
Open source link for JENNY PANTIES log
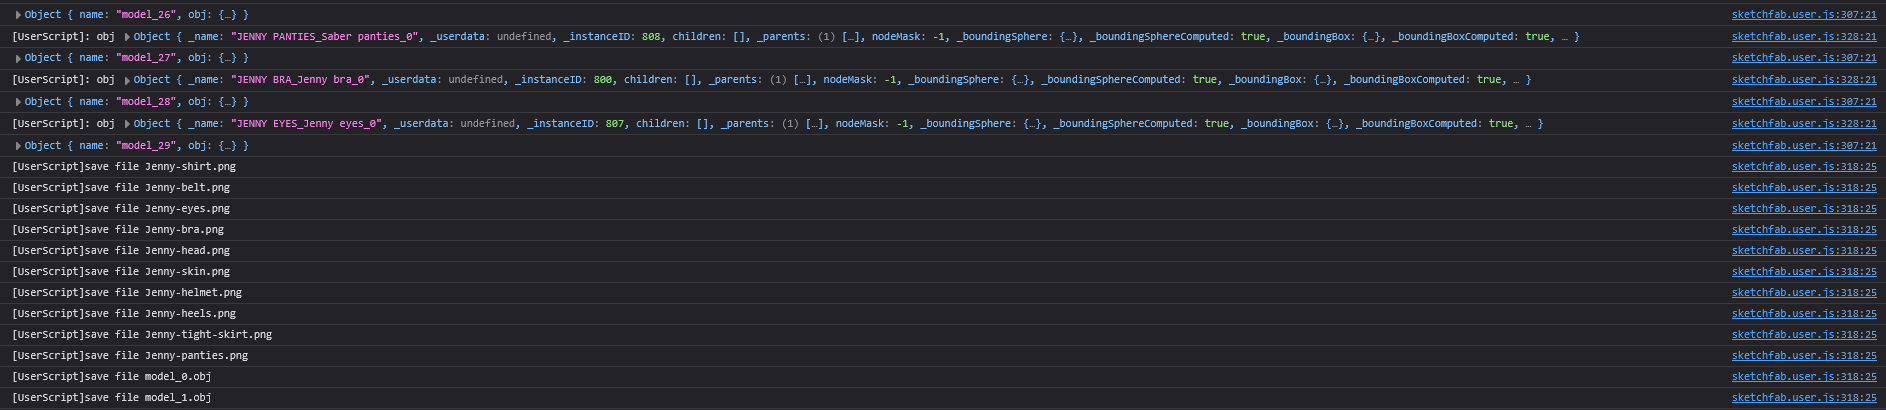1804,36
